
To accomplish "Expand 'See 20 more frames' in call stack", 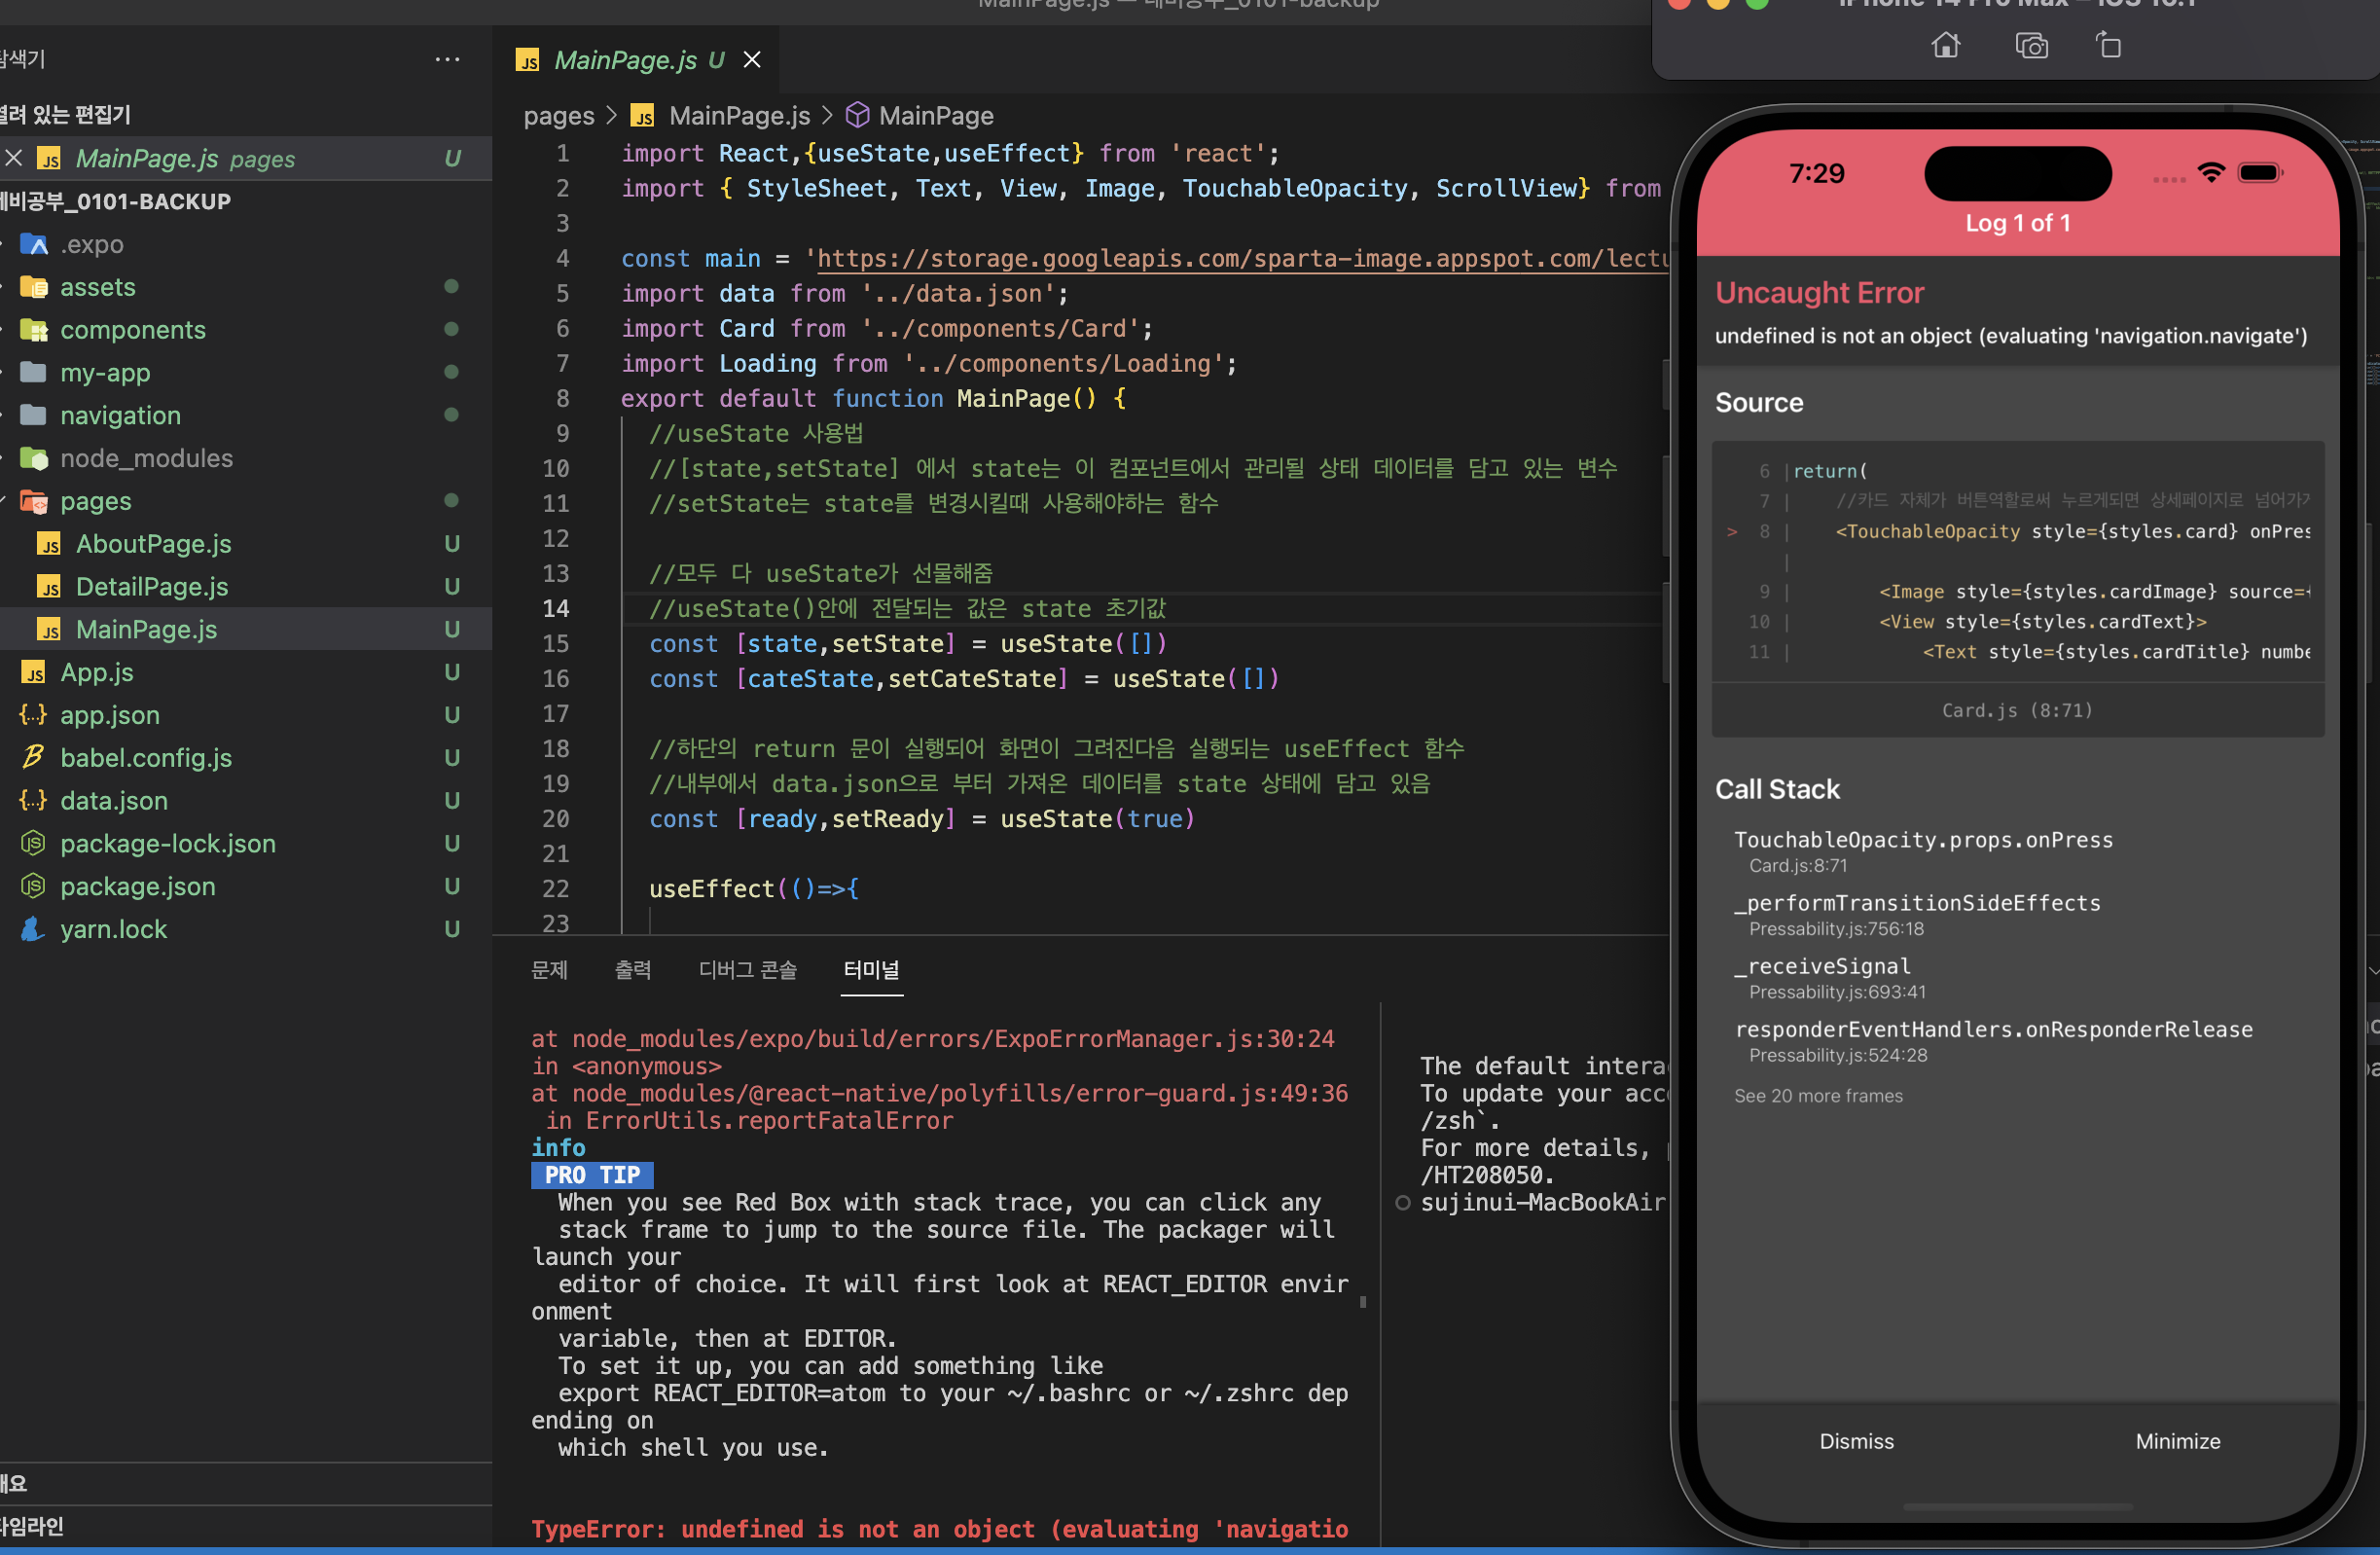I will coord(1818,1095).
